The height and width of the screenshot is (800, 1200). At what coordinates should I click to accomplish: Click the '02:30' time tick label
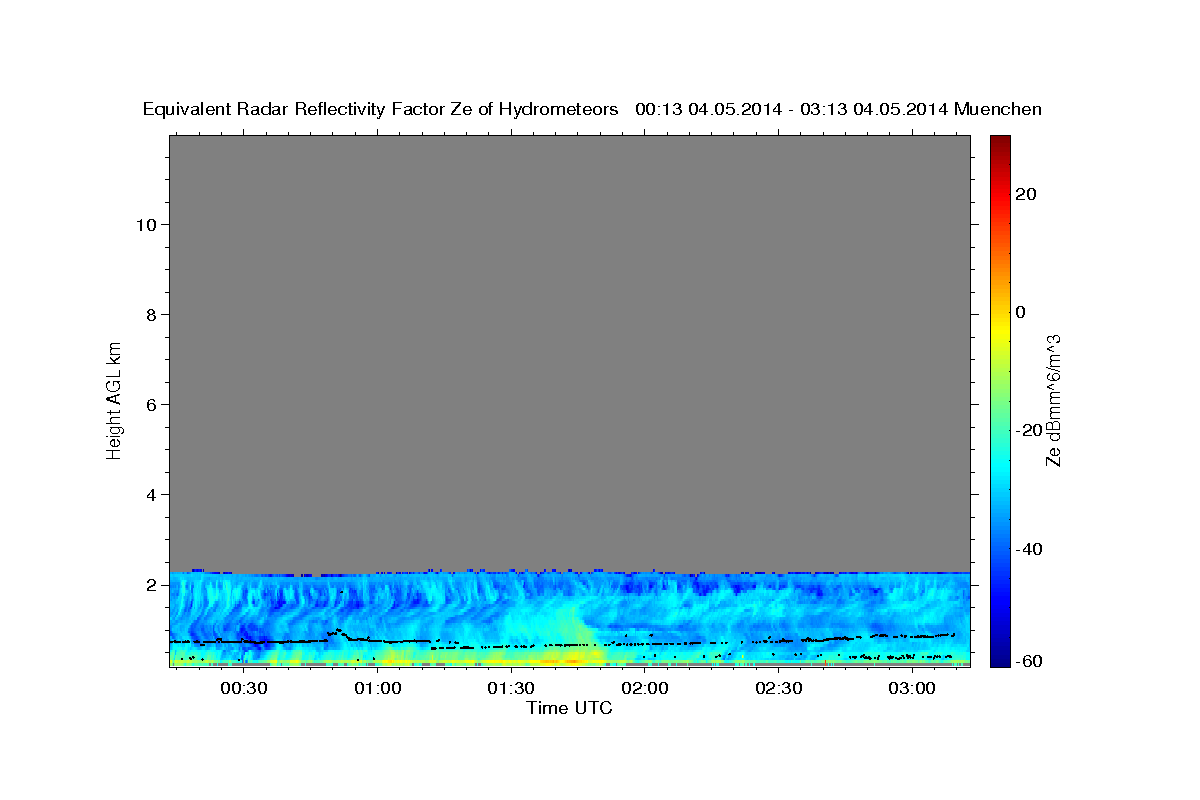click(778, 688)
